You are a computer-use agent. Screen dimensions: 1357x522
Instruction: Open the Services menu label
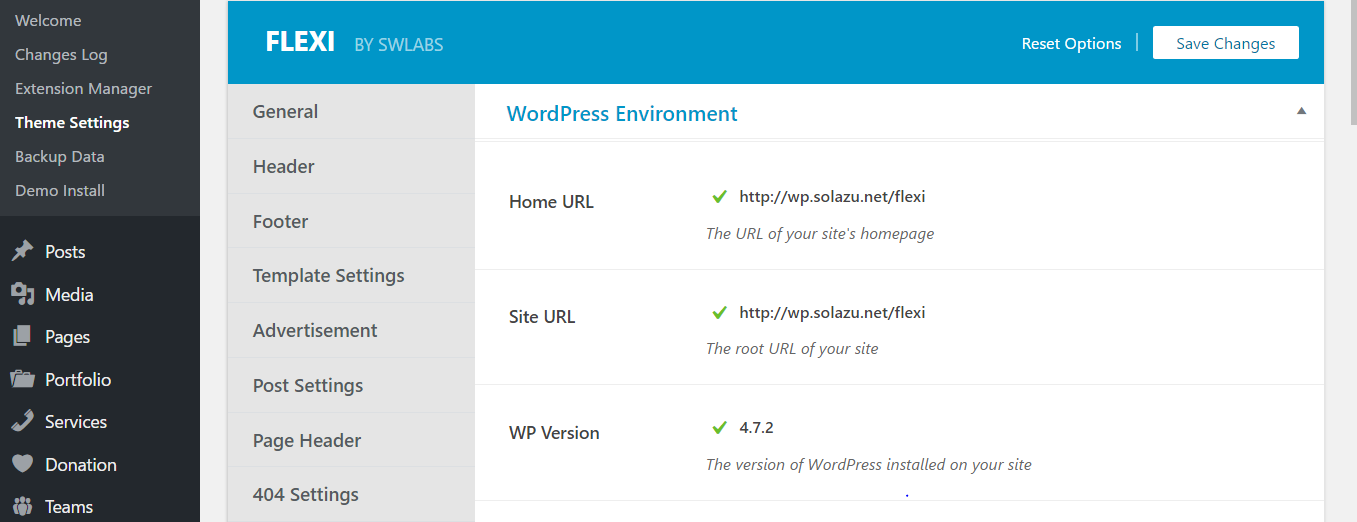coord(76,422)
